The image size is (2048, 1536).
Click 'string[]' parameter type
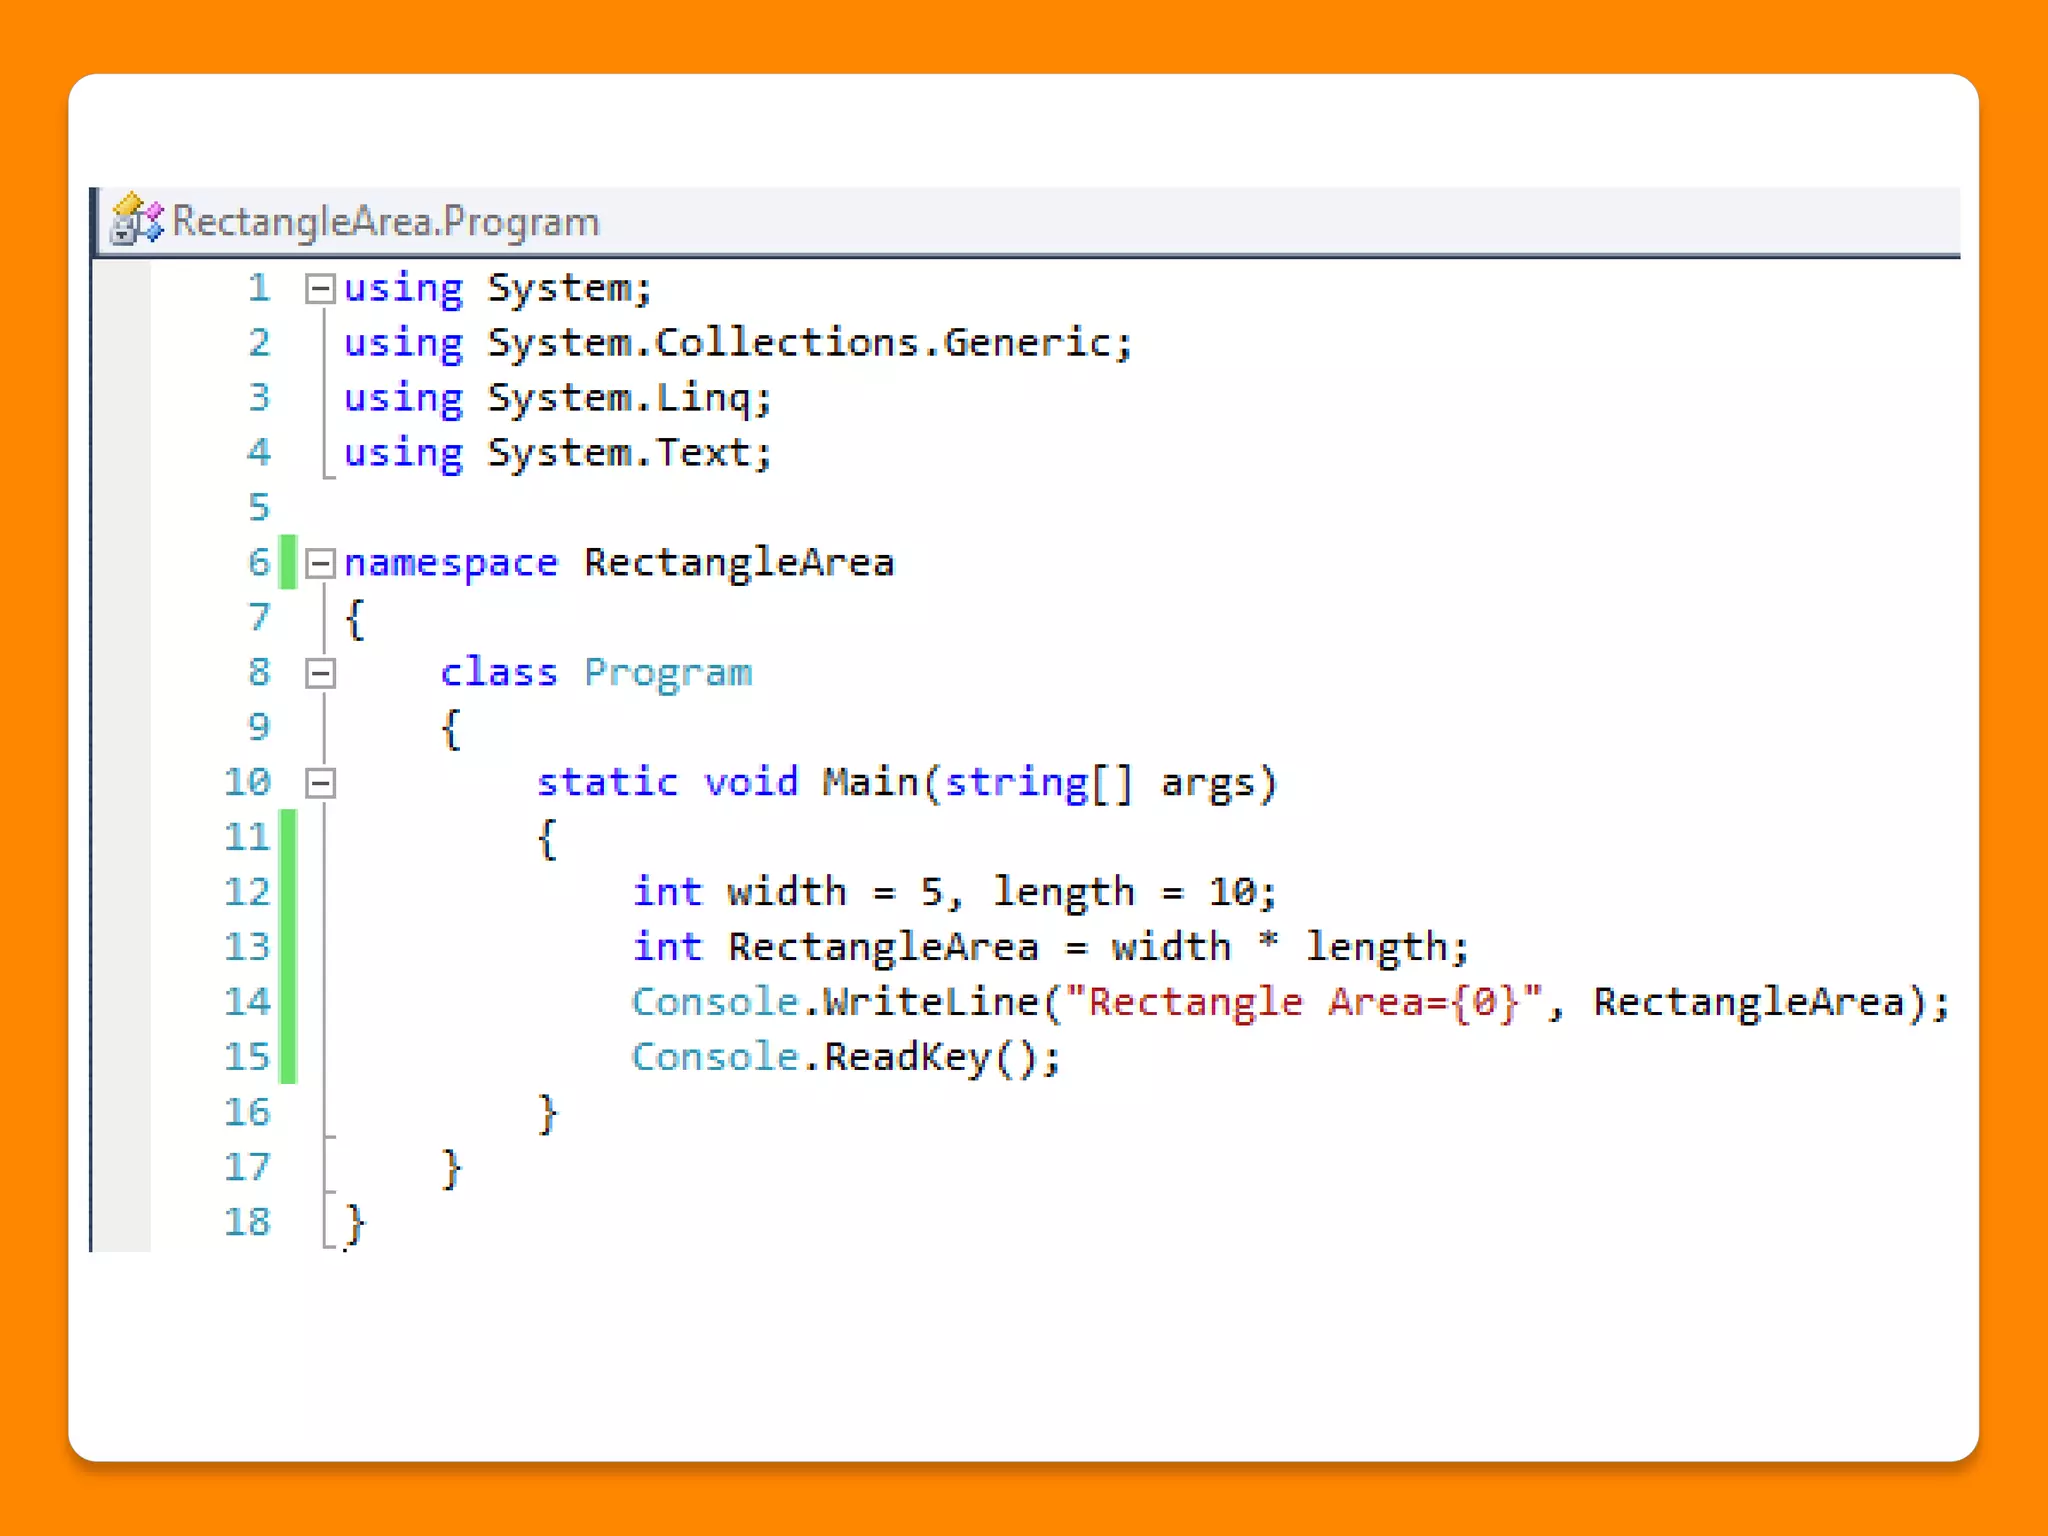(1039, 782)
